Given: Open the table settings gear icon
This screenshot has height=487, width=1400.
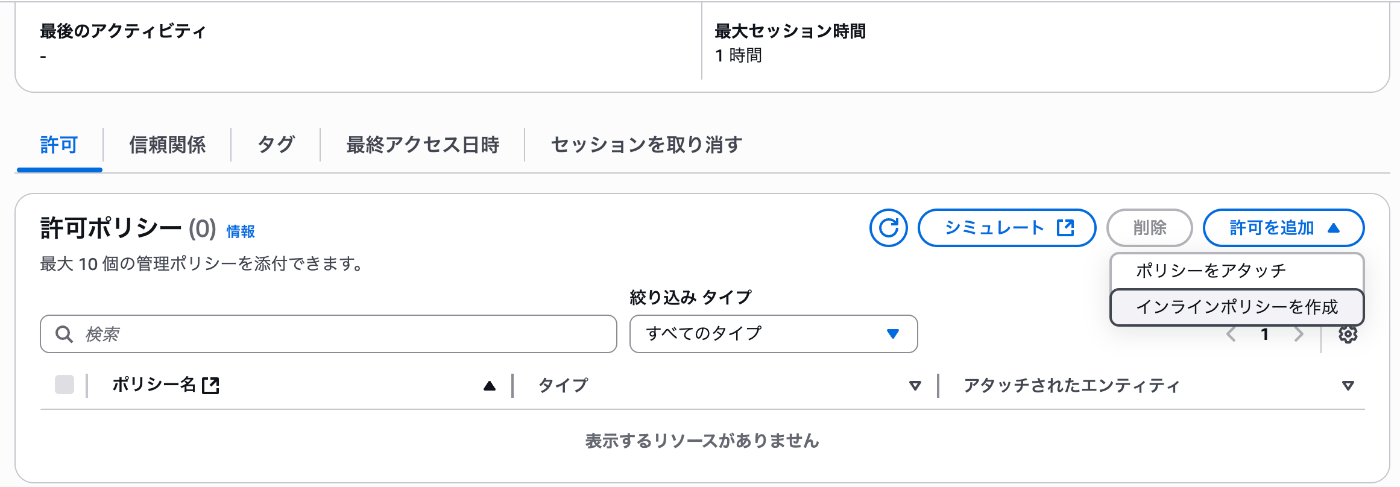Looking at the screenshot, I should [x=1347, y=335].
